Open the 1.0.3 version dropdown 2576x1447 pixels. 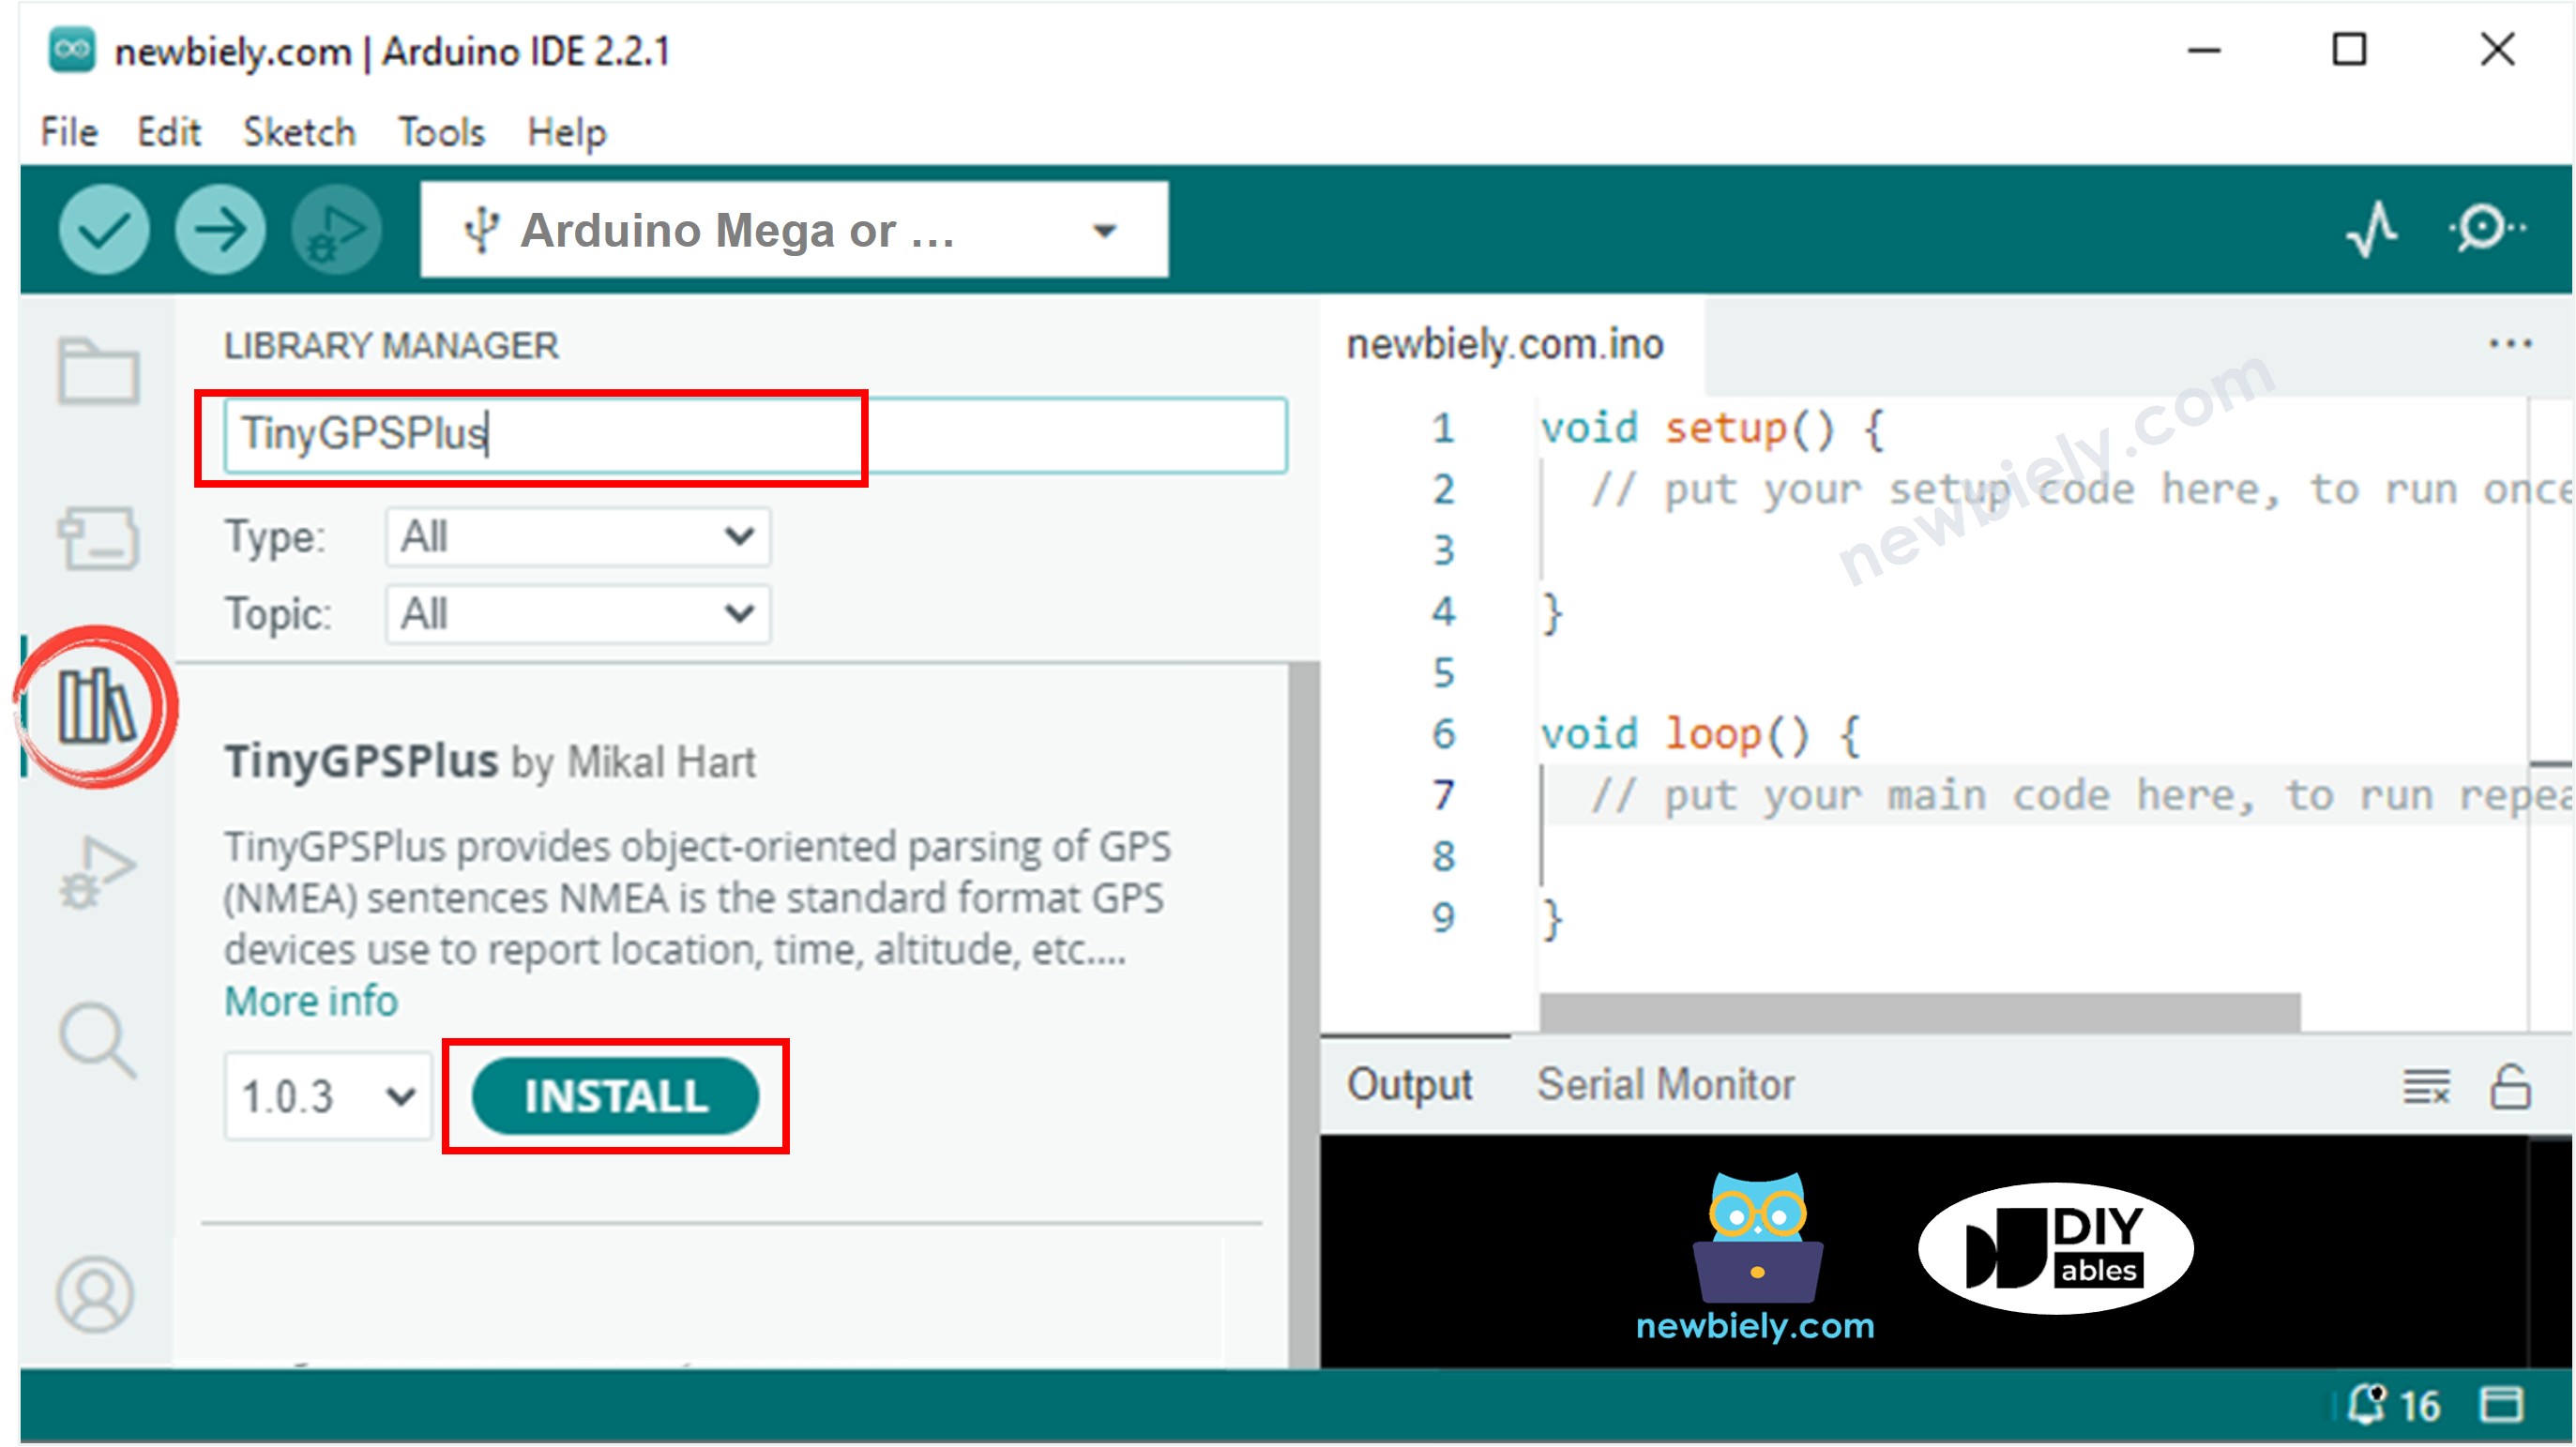327,1095
